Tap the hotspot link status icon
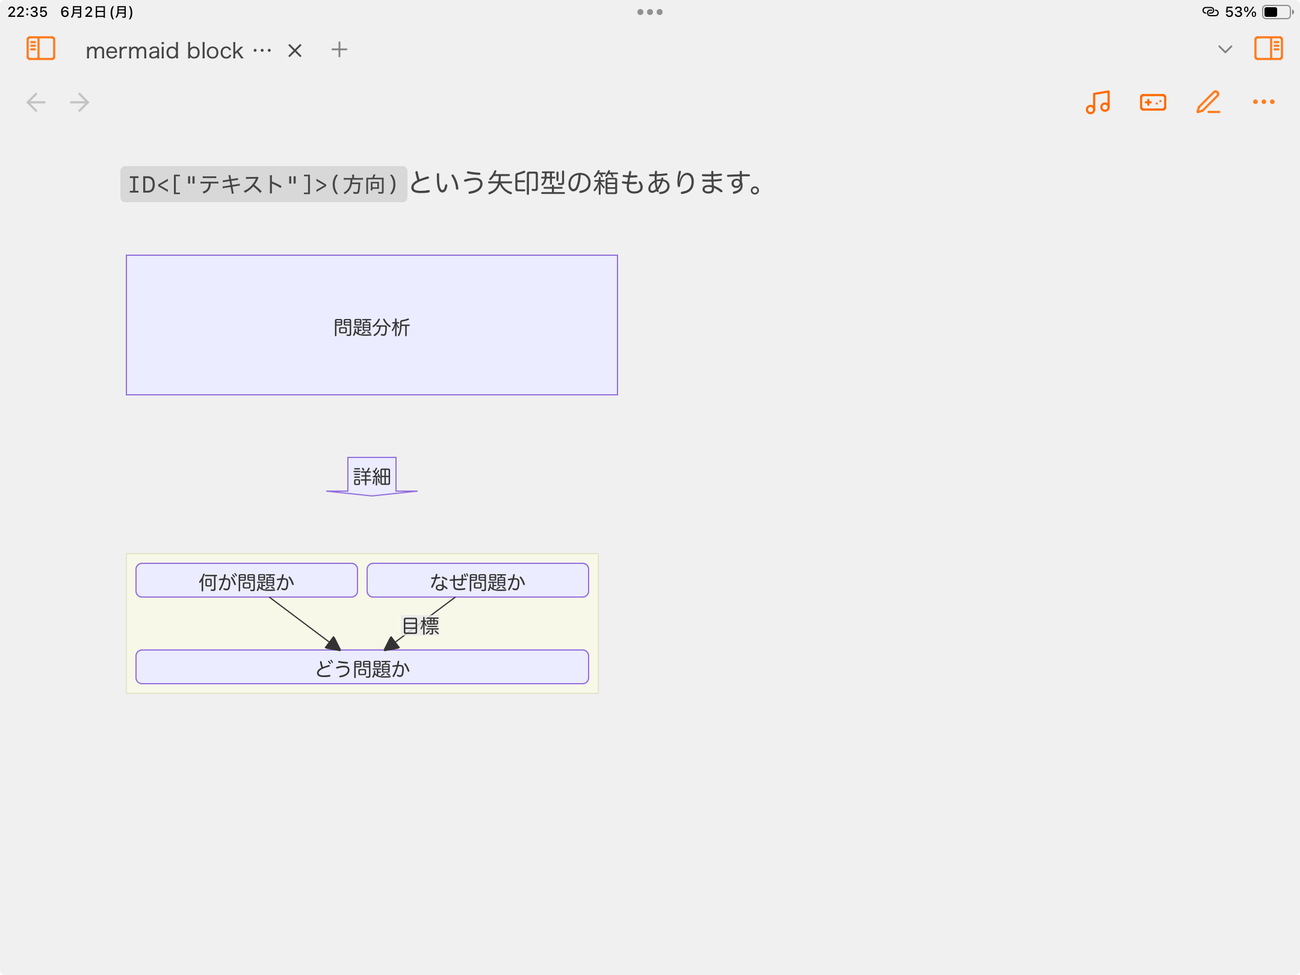1300x975 pixels. (1210, 12)
